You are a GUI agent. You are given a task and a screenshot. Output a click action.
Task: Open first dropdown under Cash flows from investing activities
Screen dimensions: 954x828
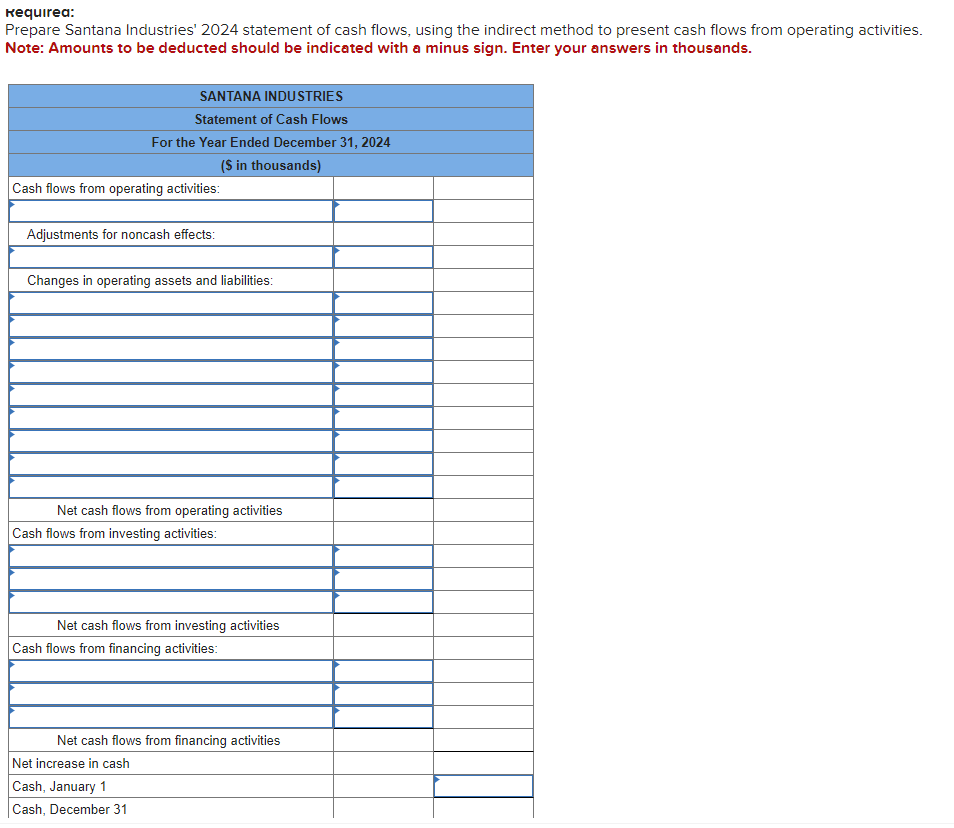click(171, 556)
